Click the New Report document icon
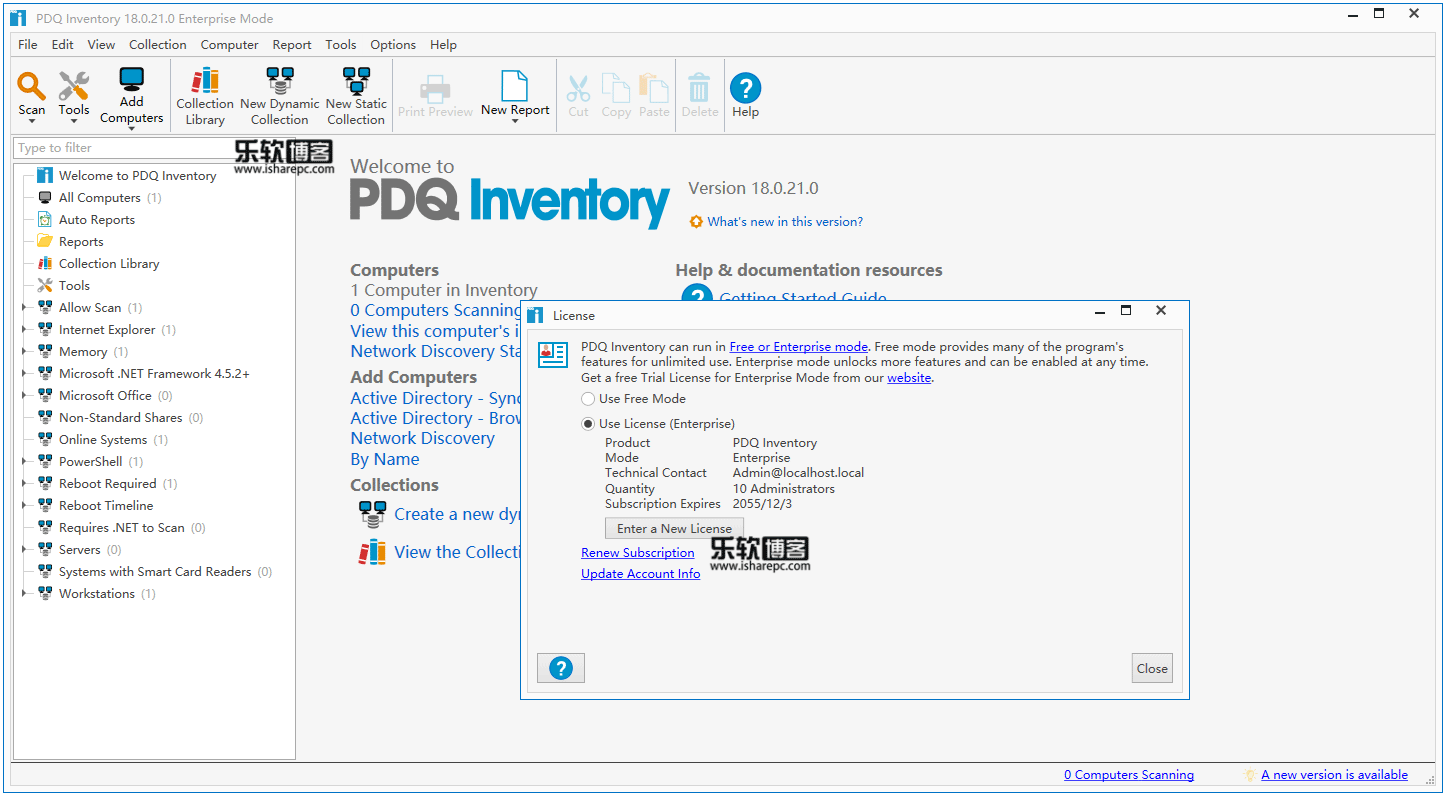Image resolution: width=1446 pixels, height=795 pixels. tap(515, 86)
